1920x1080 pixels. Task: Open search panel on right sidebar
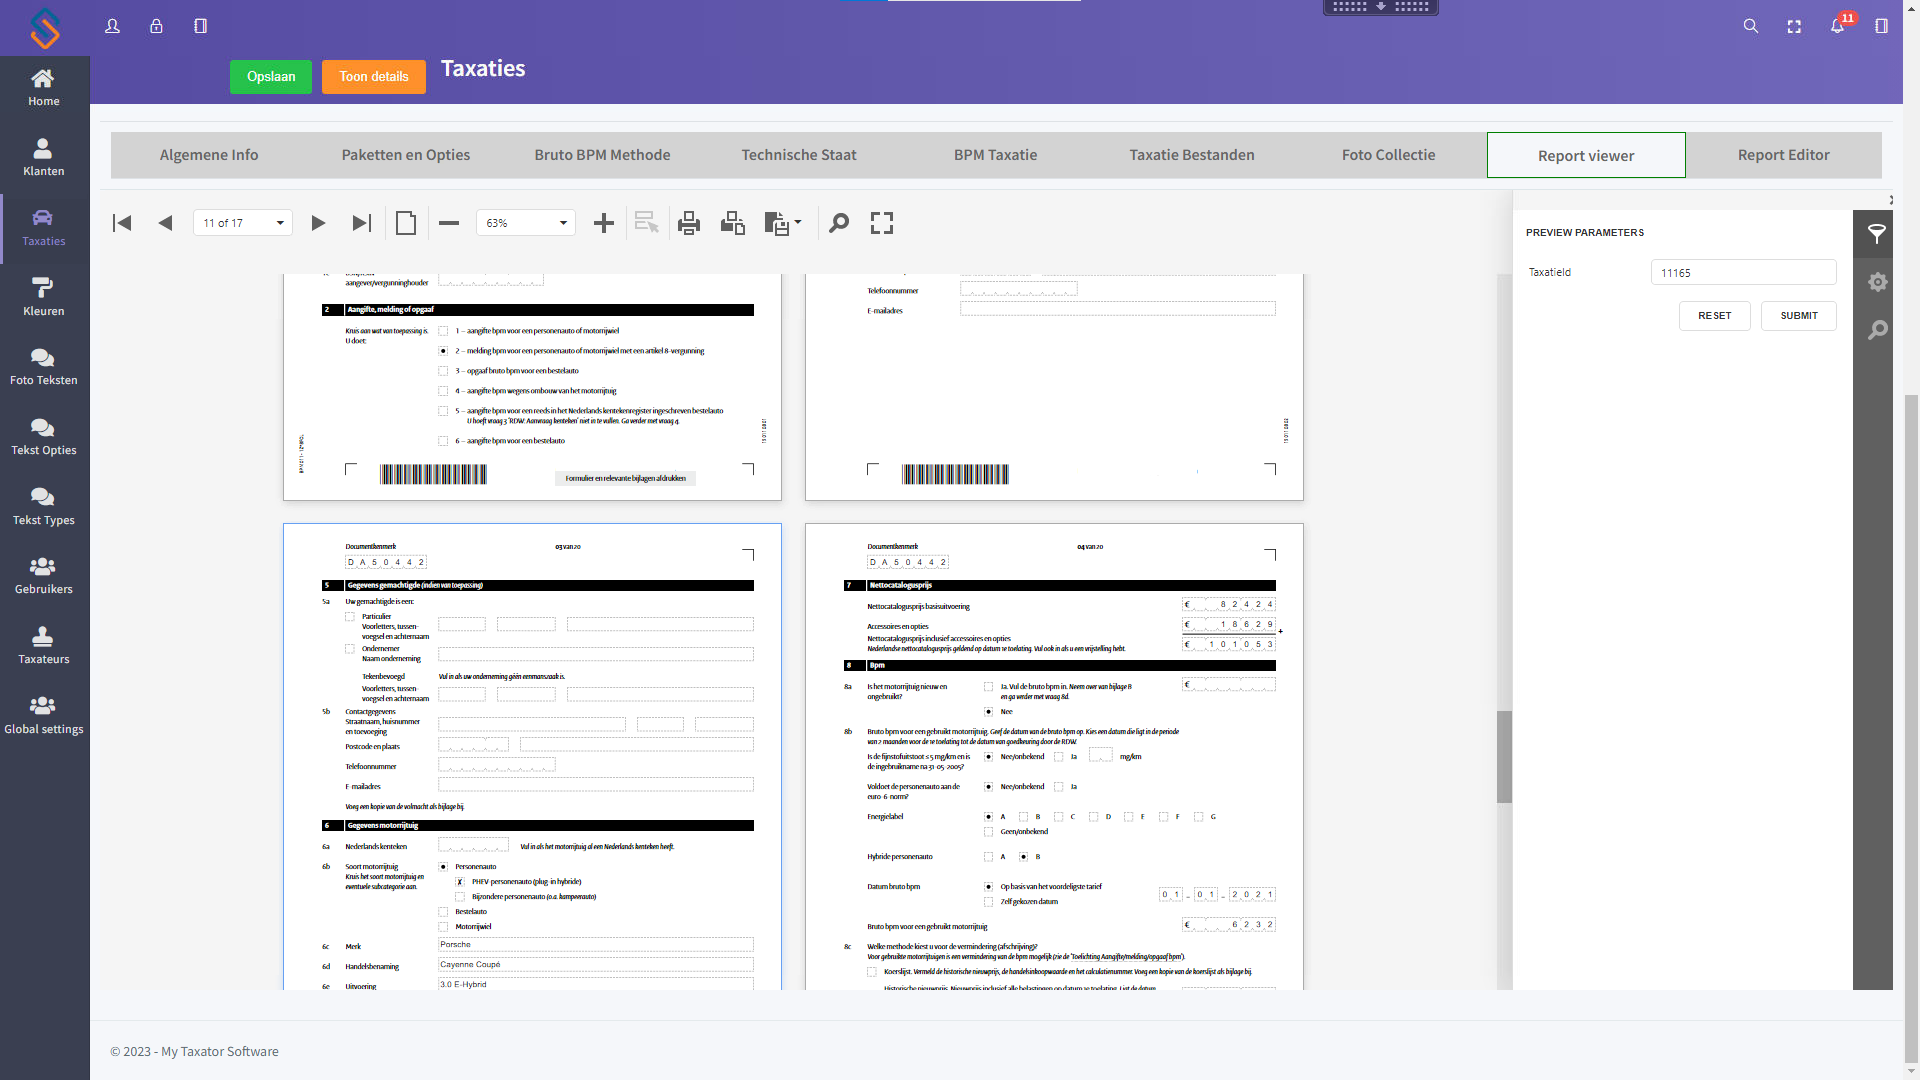point(1877,330)
